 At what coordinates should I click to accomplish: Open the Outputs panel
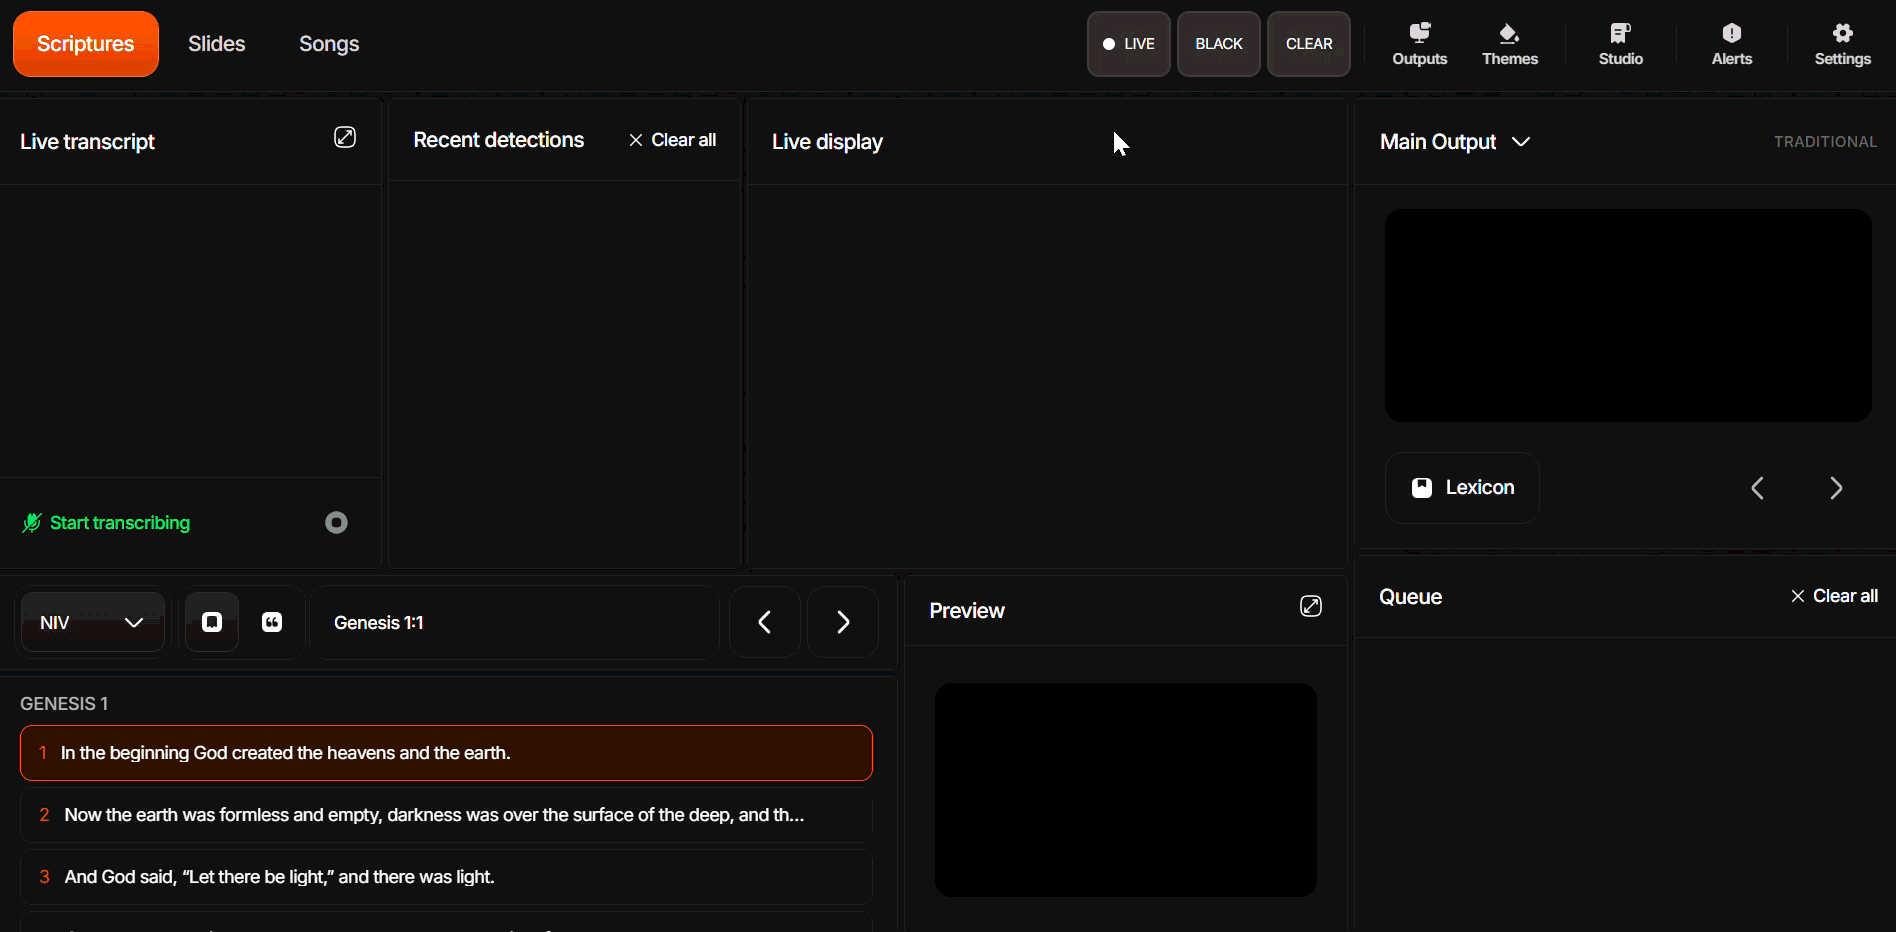coord(1420,45)
